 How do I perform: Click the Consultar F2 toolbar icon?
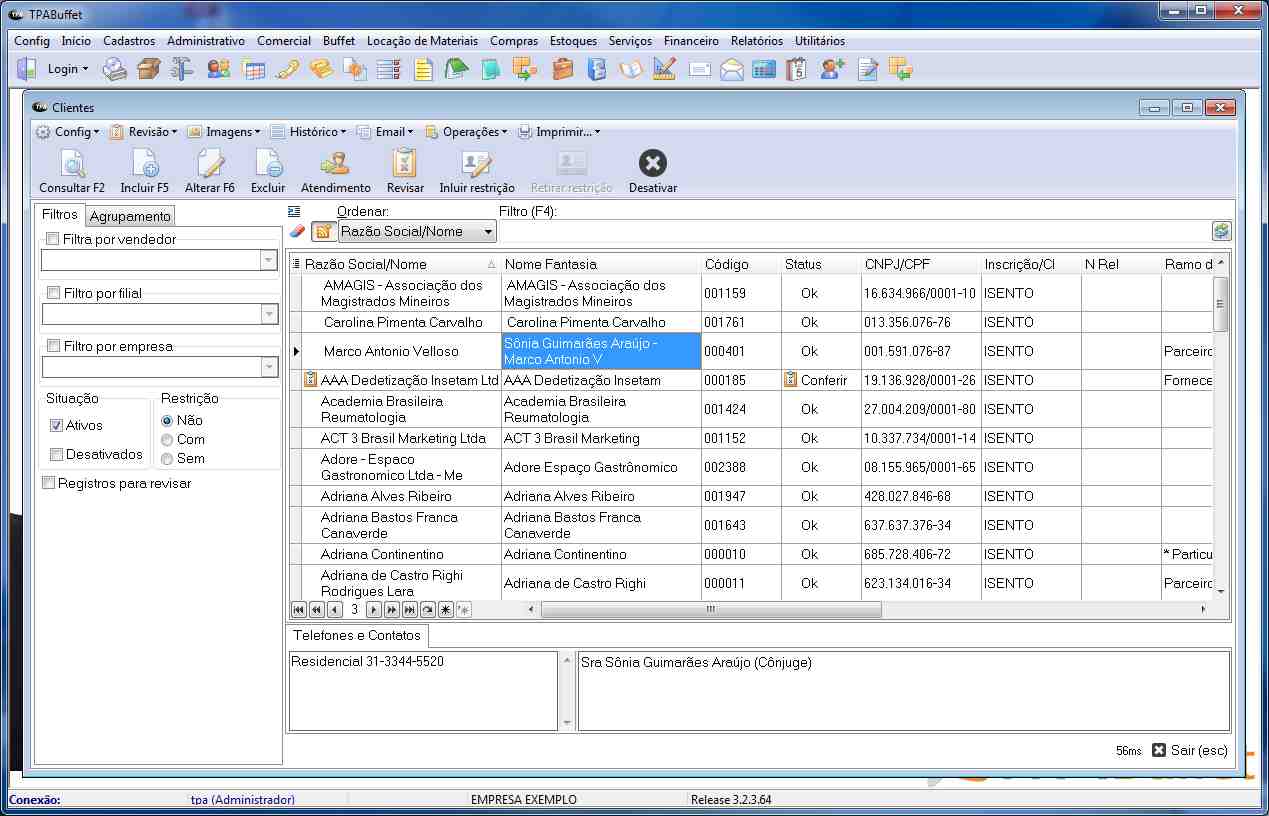tap(71, 164)
